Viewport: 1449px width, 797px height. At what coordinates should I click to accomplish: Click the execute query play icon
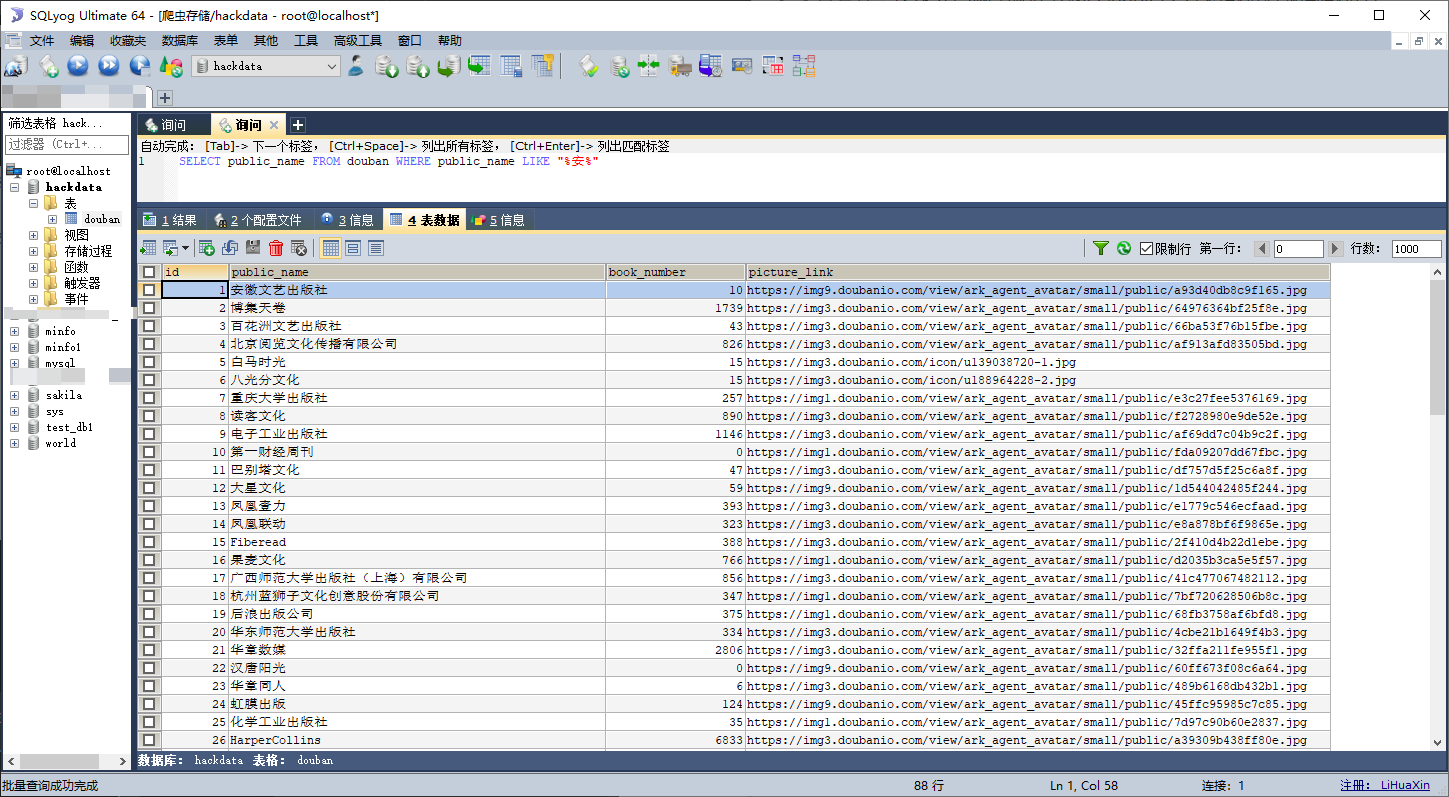[78, 66]
